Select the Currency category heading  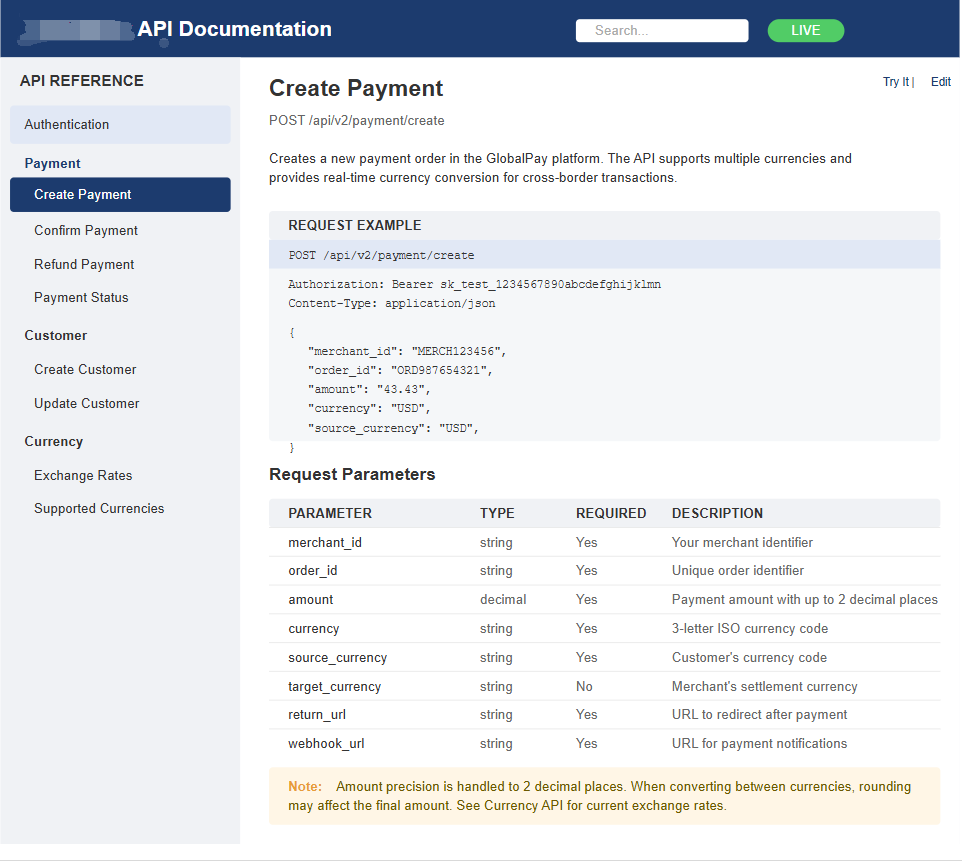point(53,441)
